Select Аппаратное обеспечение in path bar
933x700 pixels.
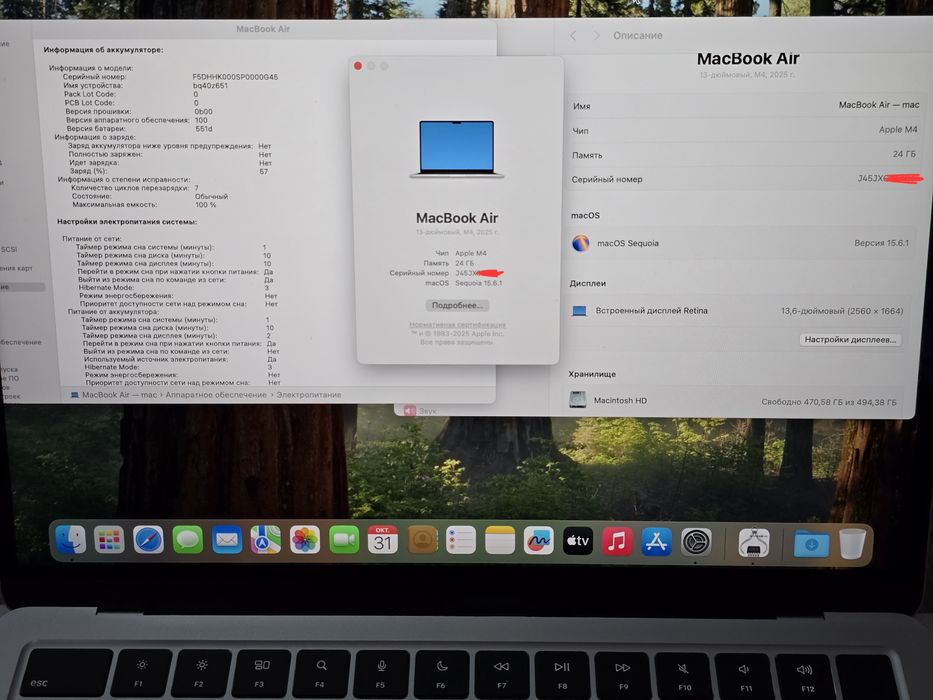point(216,395)
